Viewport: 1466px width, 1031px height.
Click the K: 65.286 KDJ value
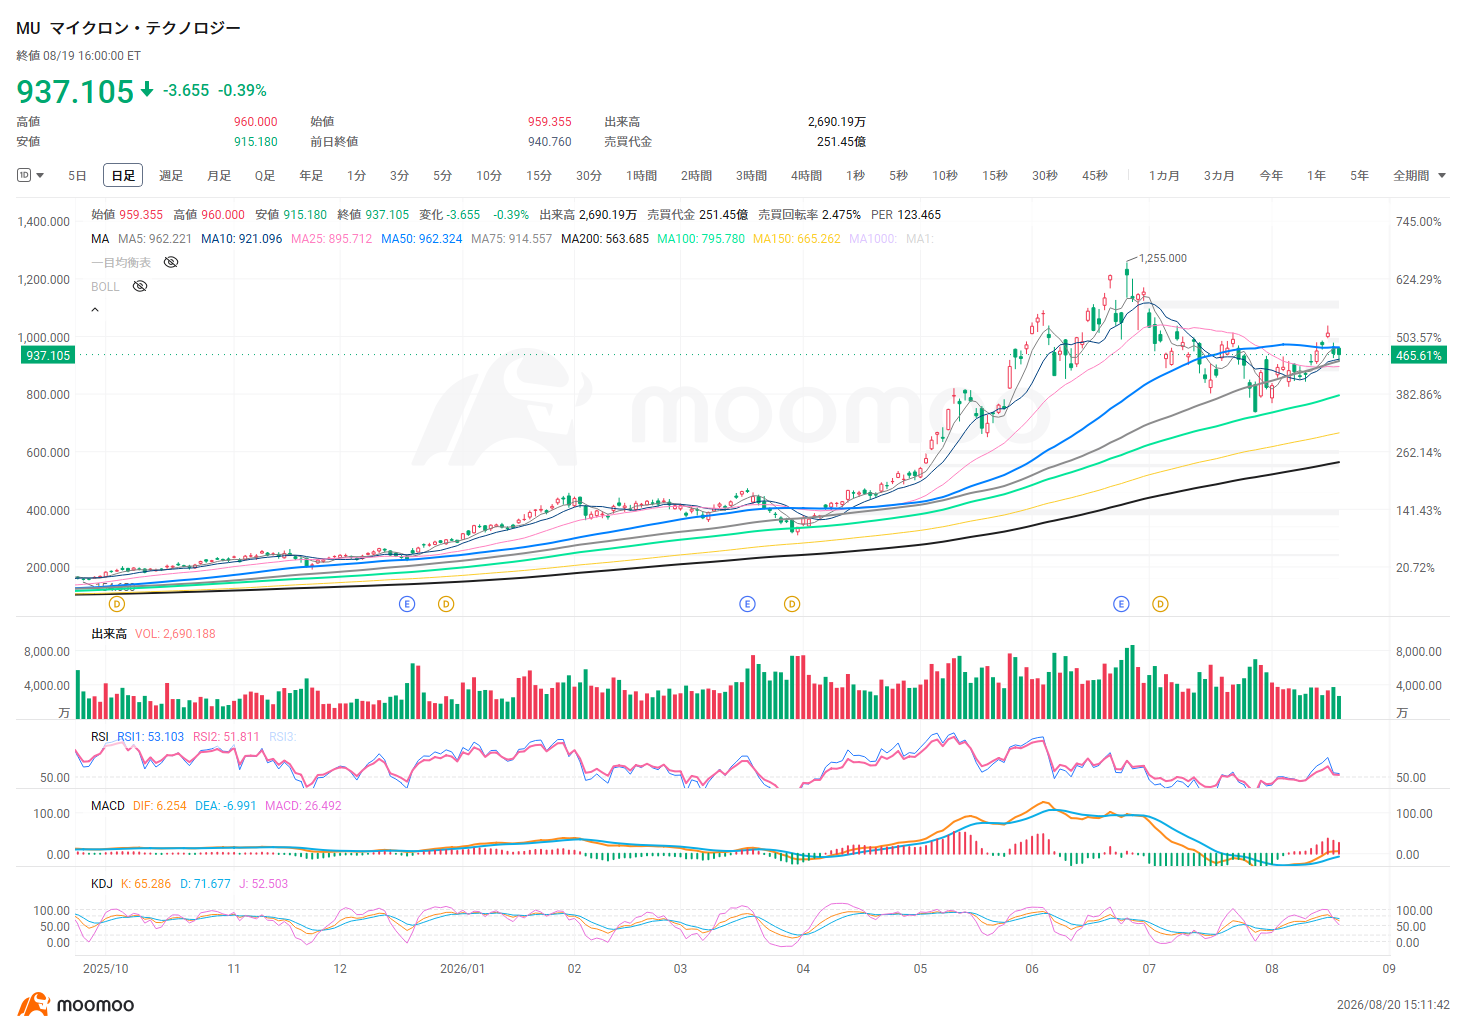[146, 884]
